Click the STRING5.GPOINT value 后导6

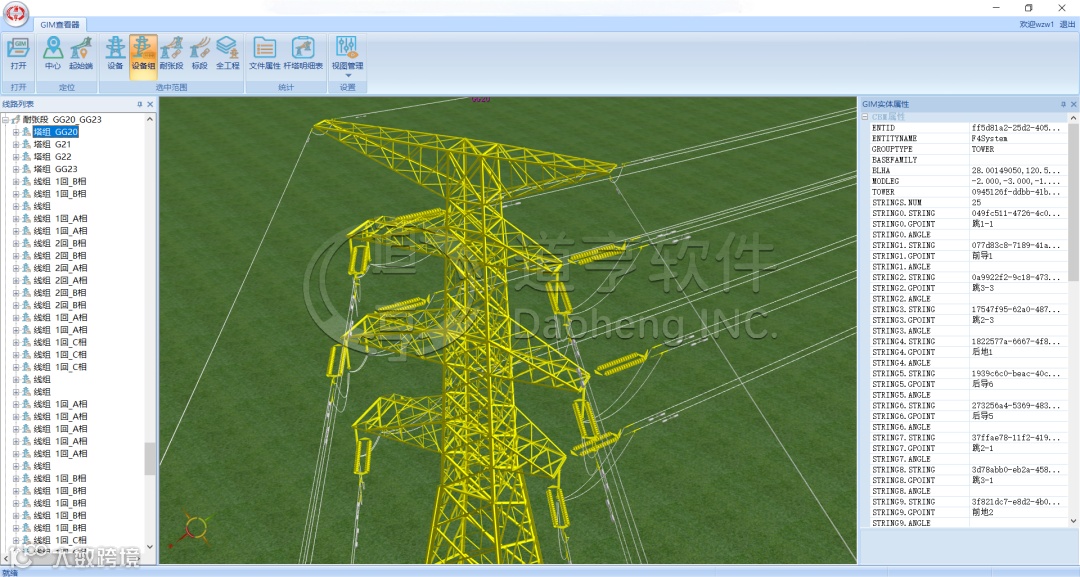(982, 384)
